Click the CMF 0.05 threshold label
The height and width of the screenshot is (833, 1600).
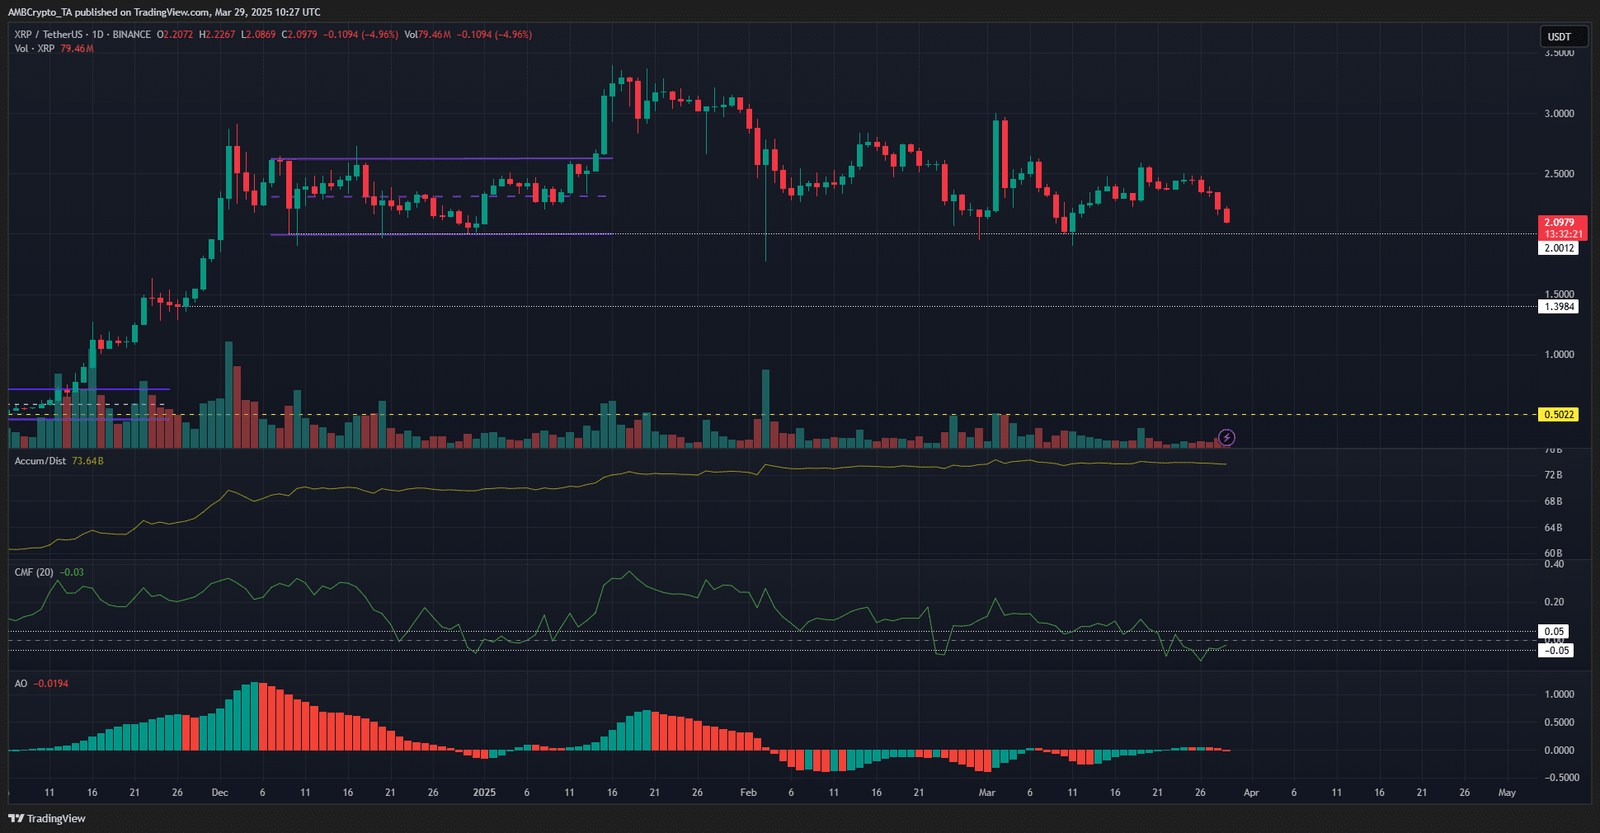point(1553,631)
